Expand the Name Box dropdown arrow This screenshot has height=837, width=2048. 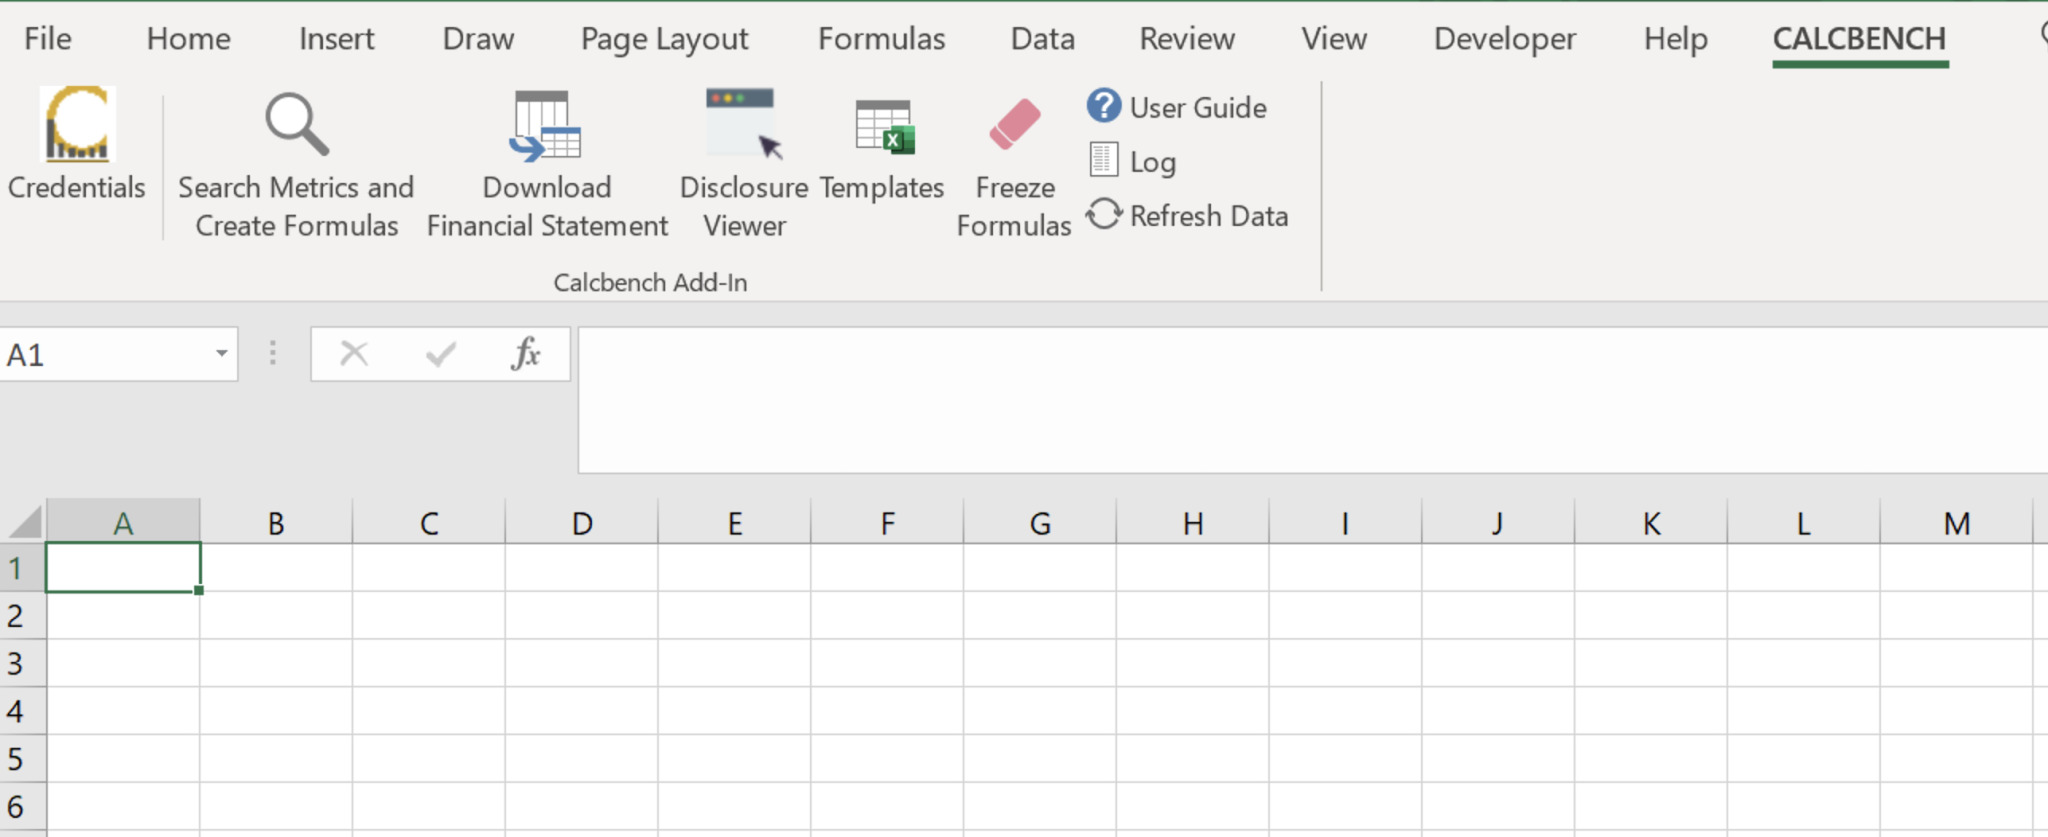pyautogui.click(x=221, y=354)
